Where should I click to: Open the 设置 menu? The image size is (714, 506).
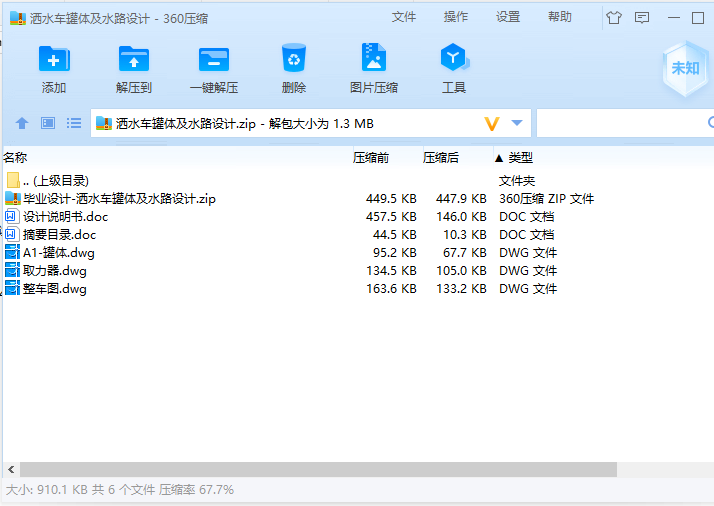pos(508,17)
